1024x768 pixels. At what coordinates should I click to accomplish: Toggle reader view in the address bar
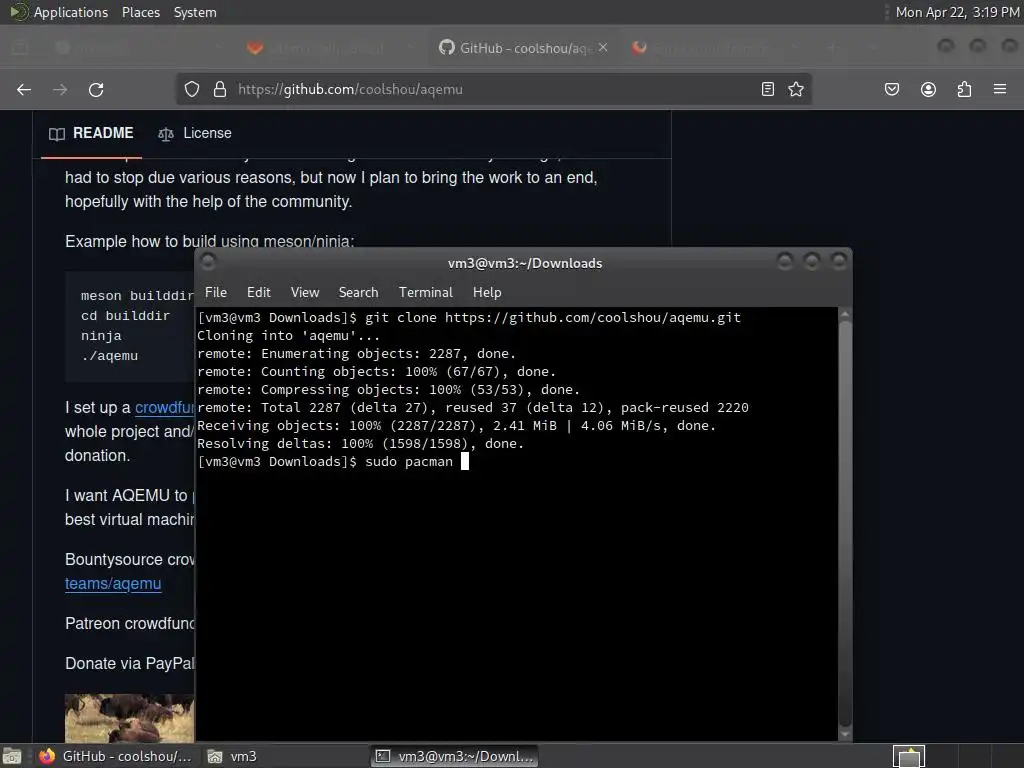(x=768, y=89)
